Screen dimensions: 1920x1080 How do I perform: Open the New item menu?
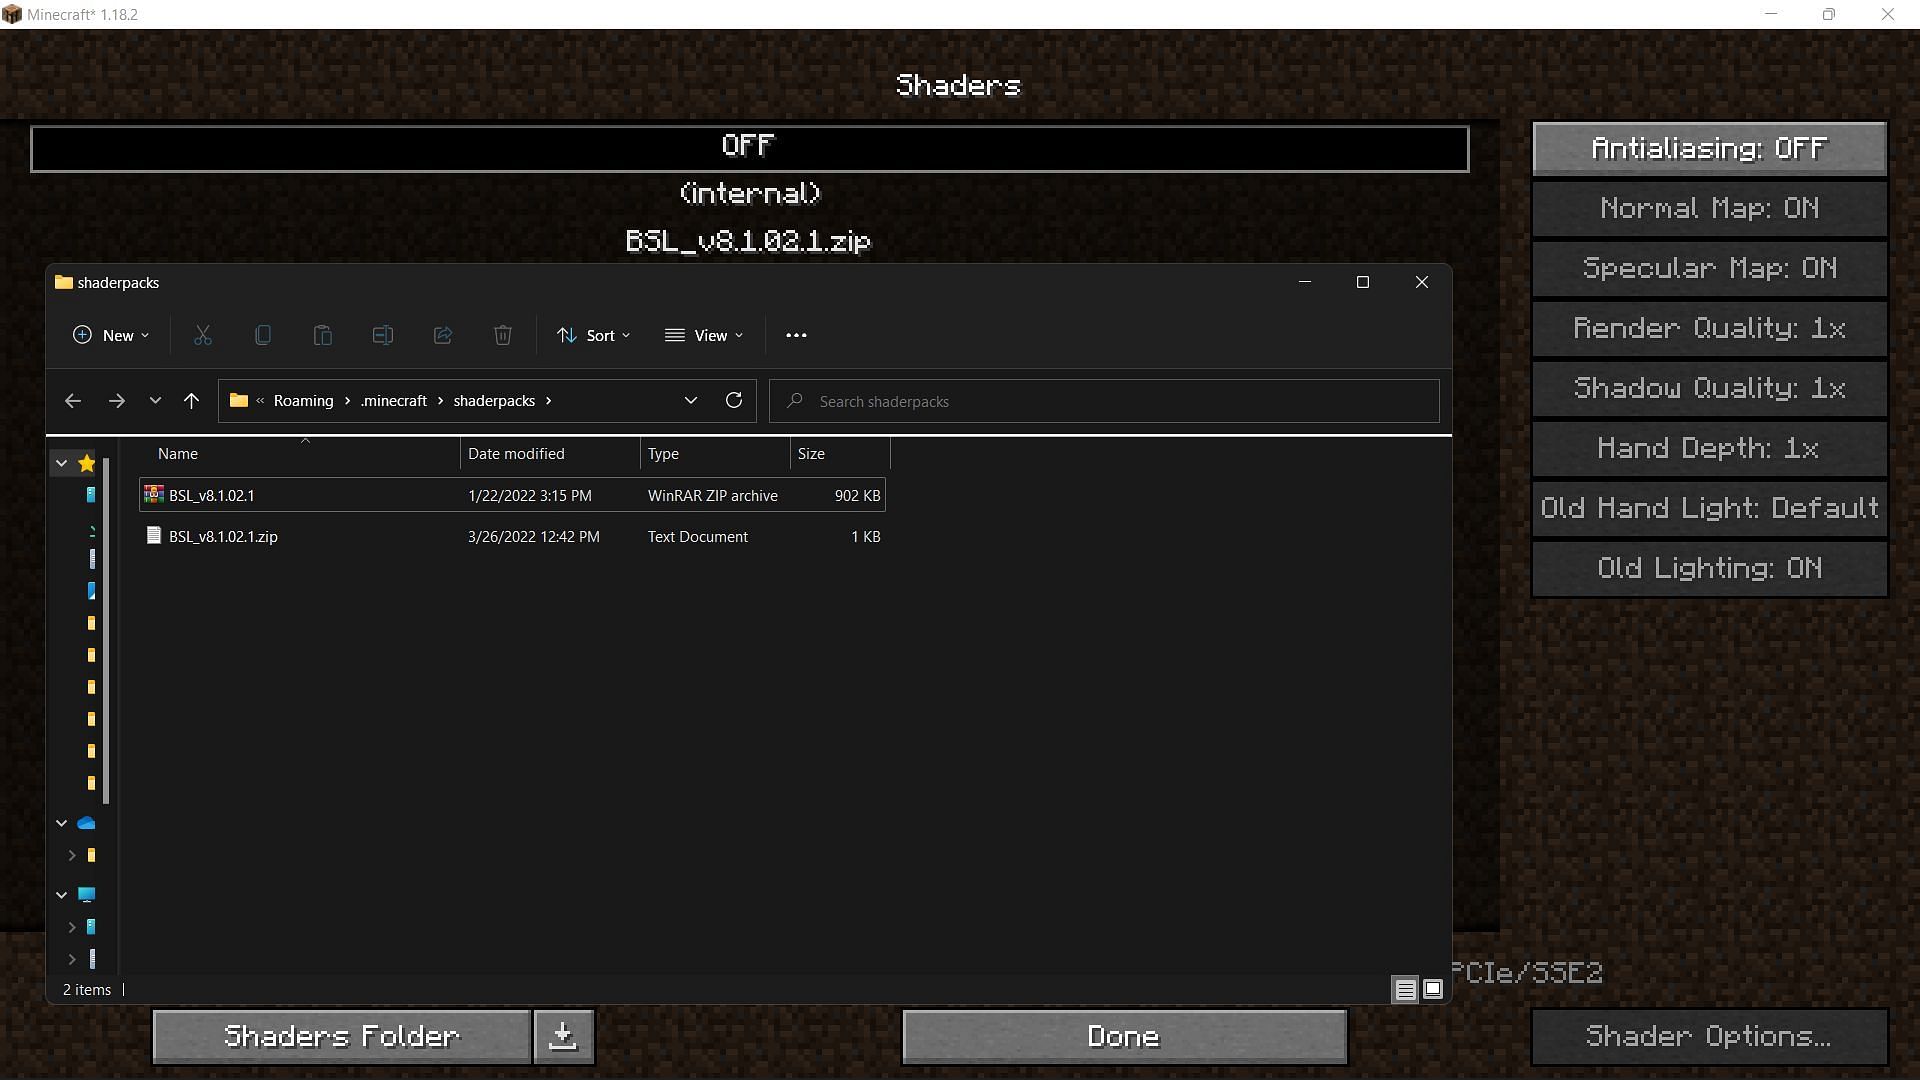[111, 336]
